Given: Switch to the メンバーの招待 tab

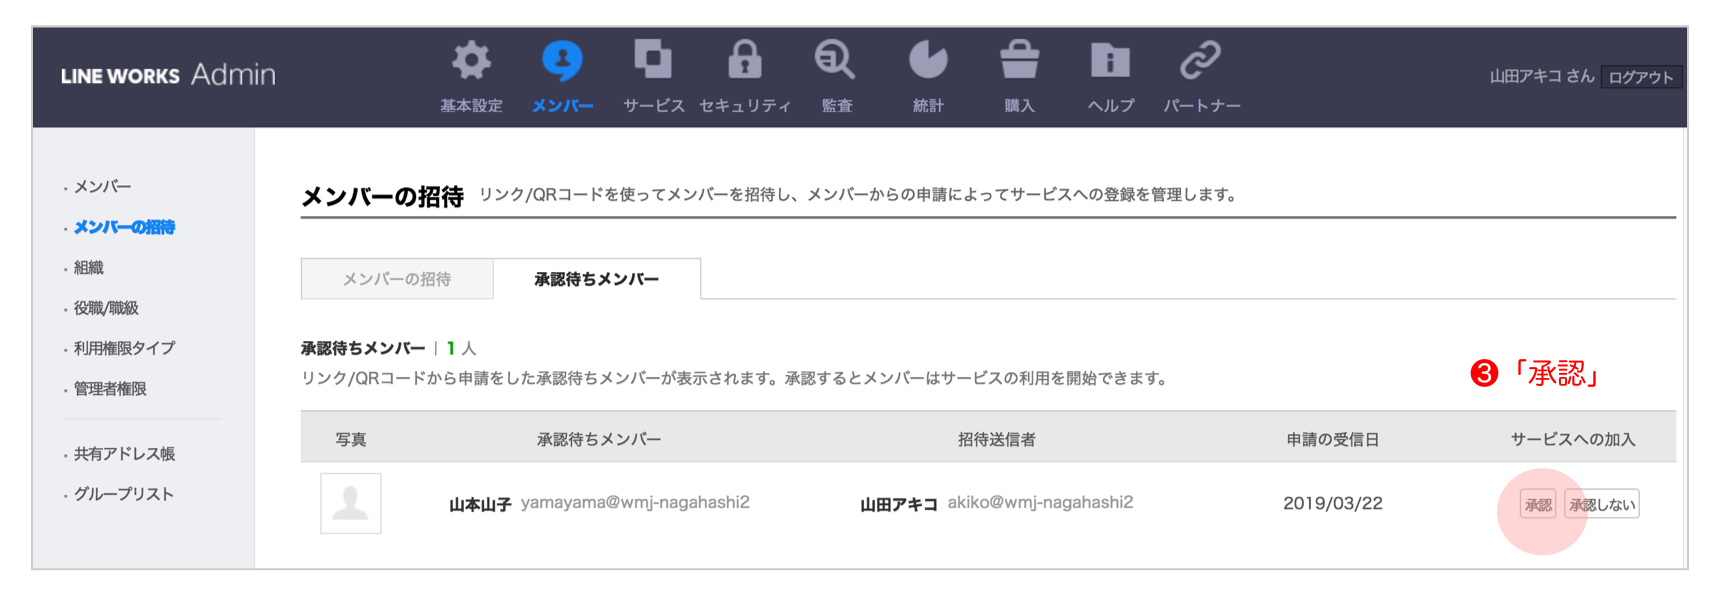Looking at the screenshot, I should (397, 279).
